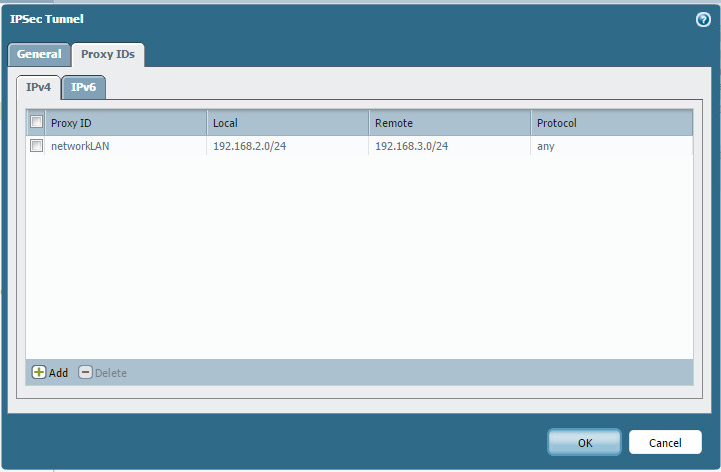This screenshot has width=721, height=472.
Task: Click the protocol value "any"
Action: click(x=546, y=146)
